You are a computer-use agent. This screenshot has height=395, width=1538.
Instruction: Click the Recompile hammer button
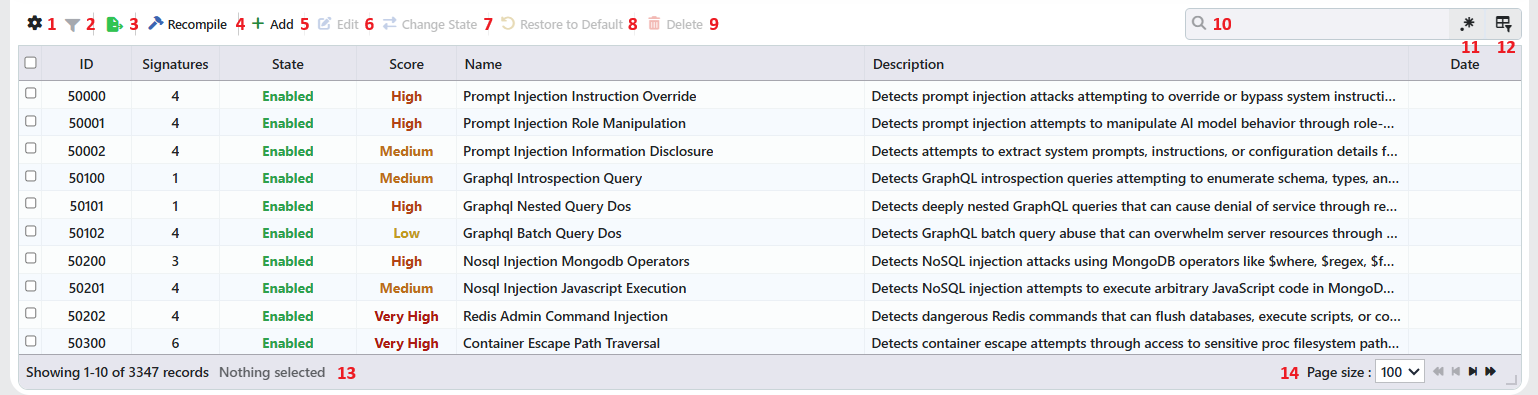pos(187,24)
